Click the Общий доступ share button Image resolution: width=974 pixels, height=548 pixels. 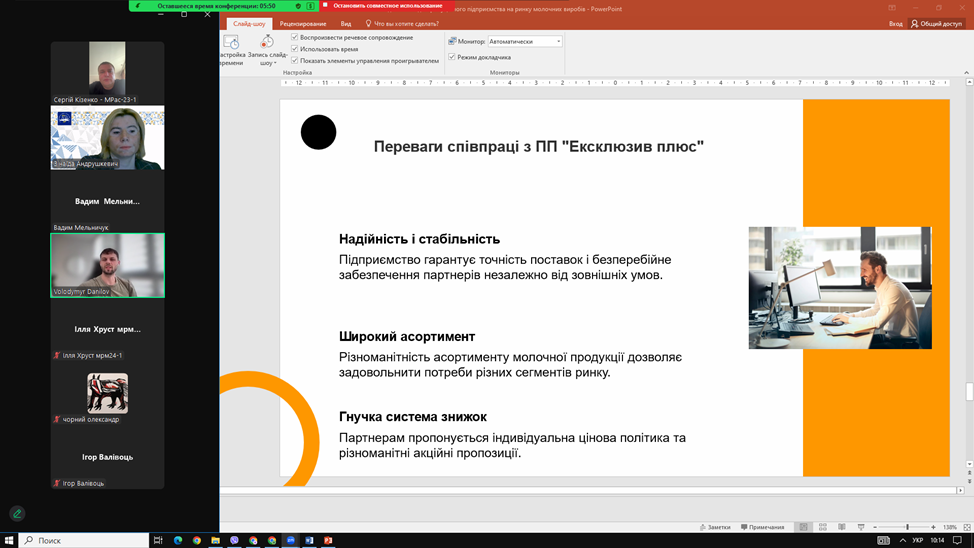tap(936, 24)
